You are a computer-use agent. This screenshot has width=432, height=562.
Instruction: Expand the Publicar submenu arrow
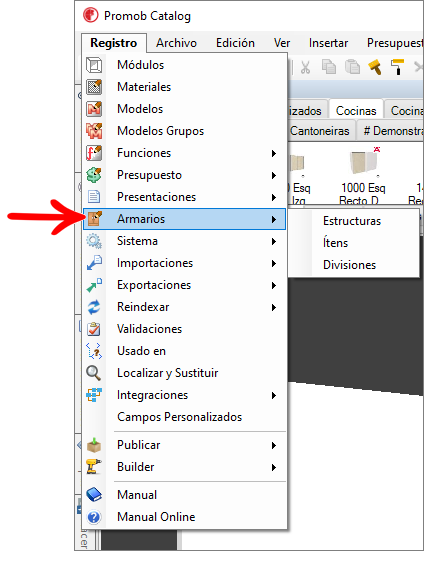pos(274,446)
